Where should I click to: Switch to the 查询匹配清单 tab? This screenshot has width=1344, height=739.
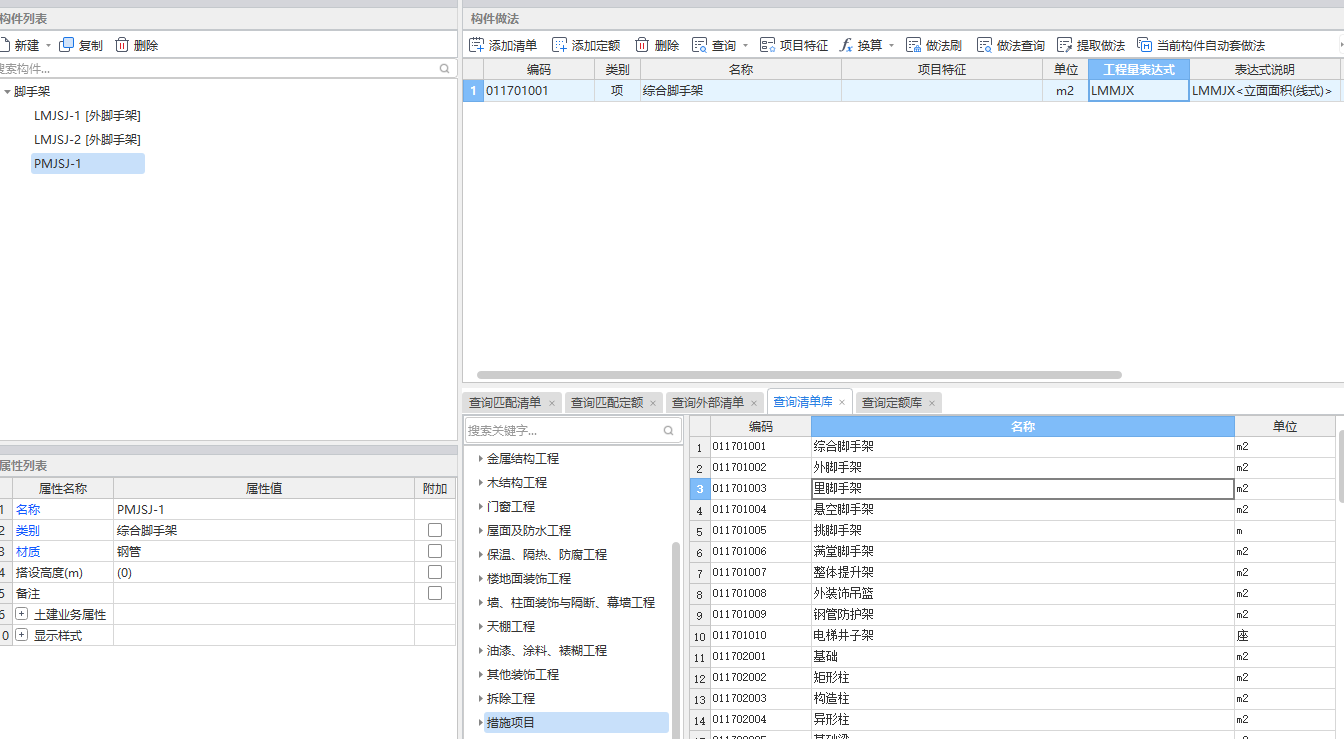coord(505,403)
